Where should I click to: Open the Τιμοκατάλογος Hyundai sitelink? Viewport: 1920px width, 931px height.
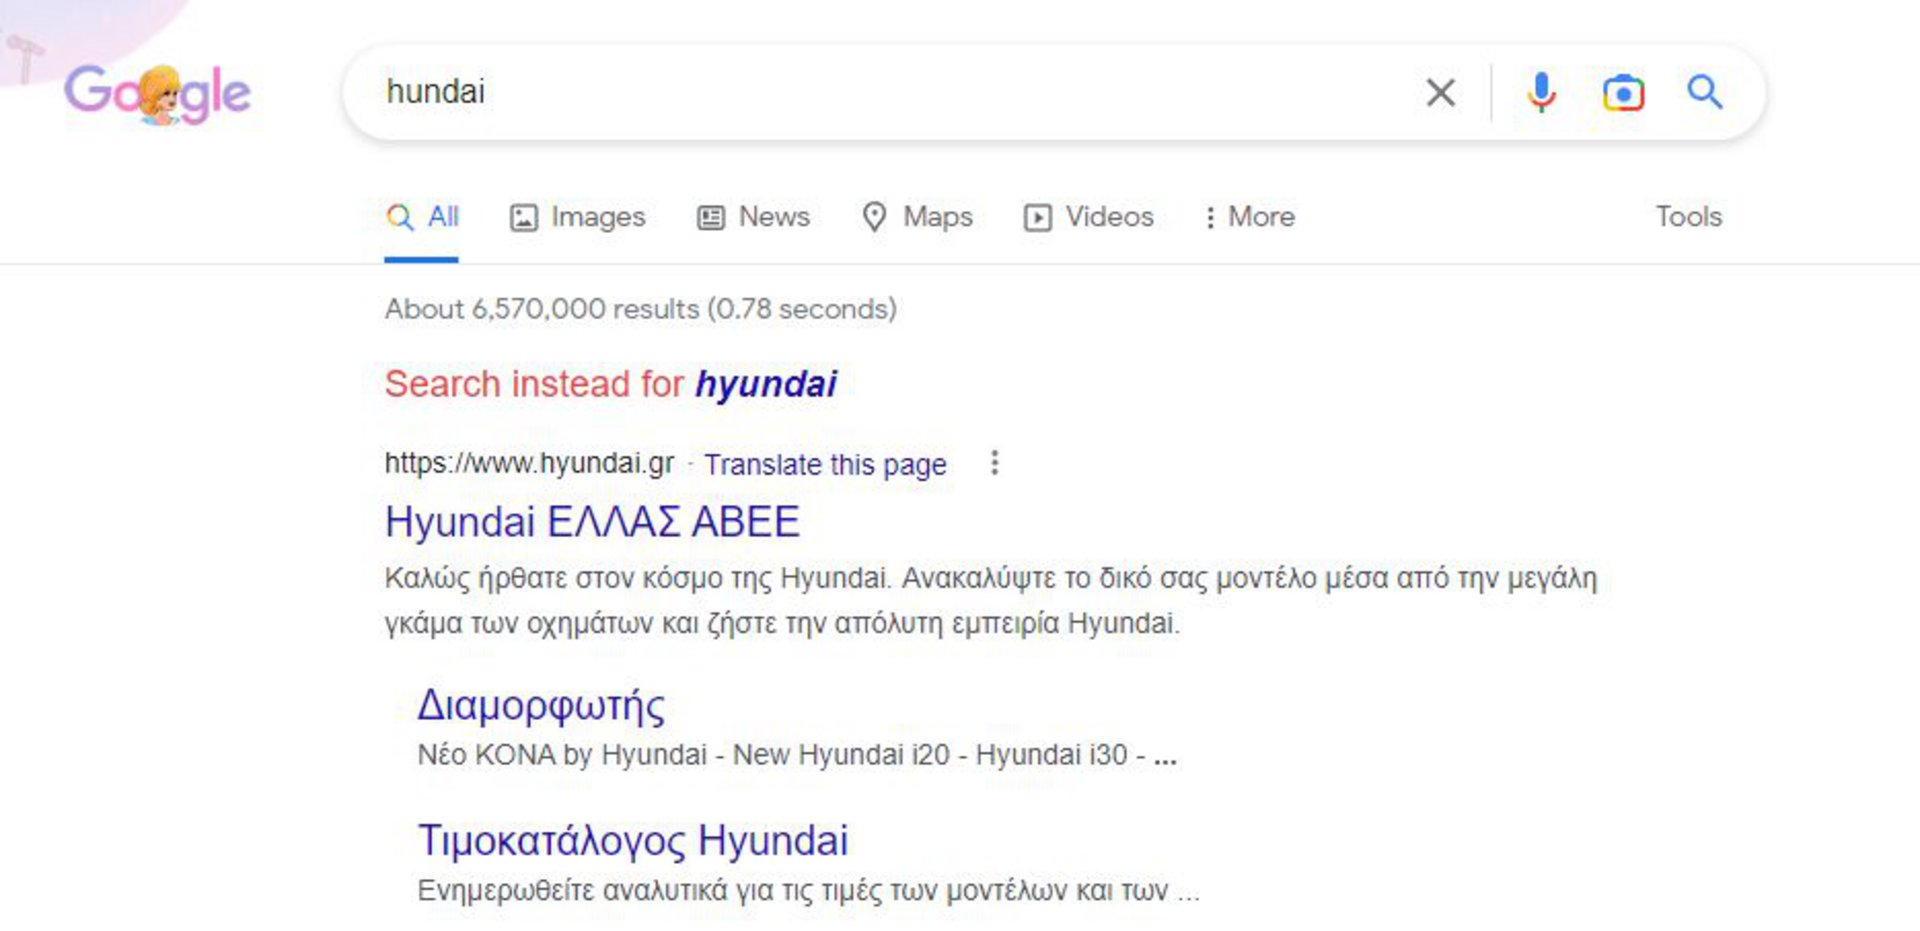(632, 841)
